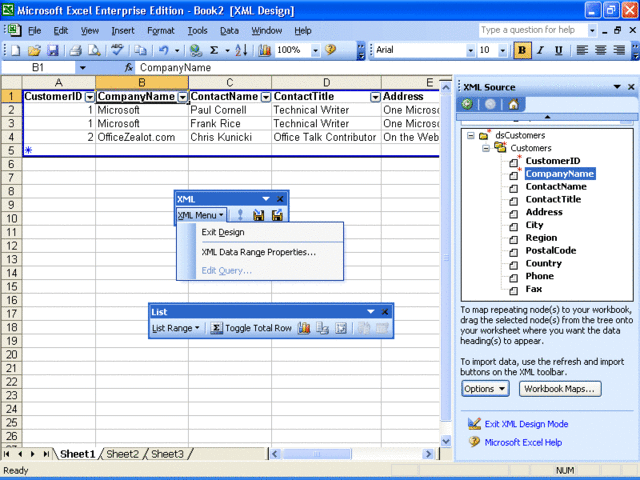
Task: Open the Options dropdown in XML Source
Action: pos(485,389)
